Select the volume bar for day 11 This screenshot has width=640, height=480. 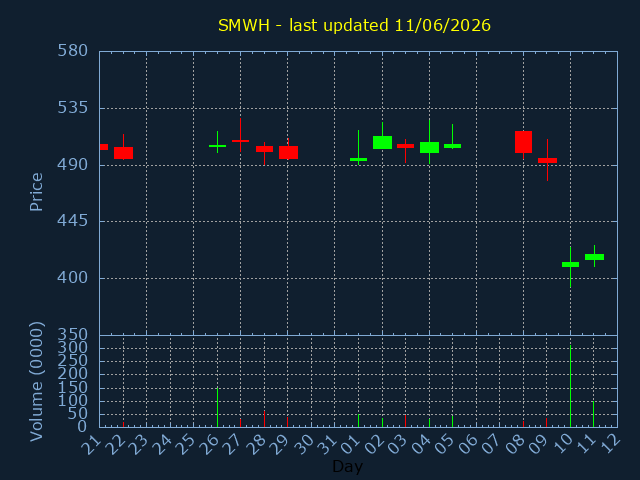593,414
